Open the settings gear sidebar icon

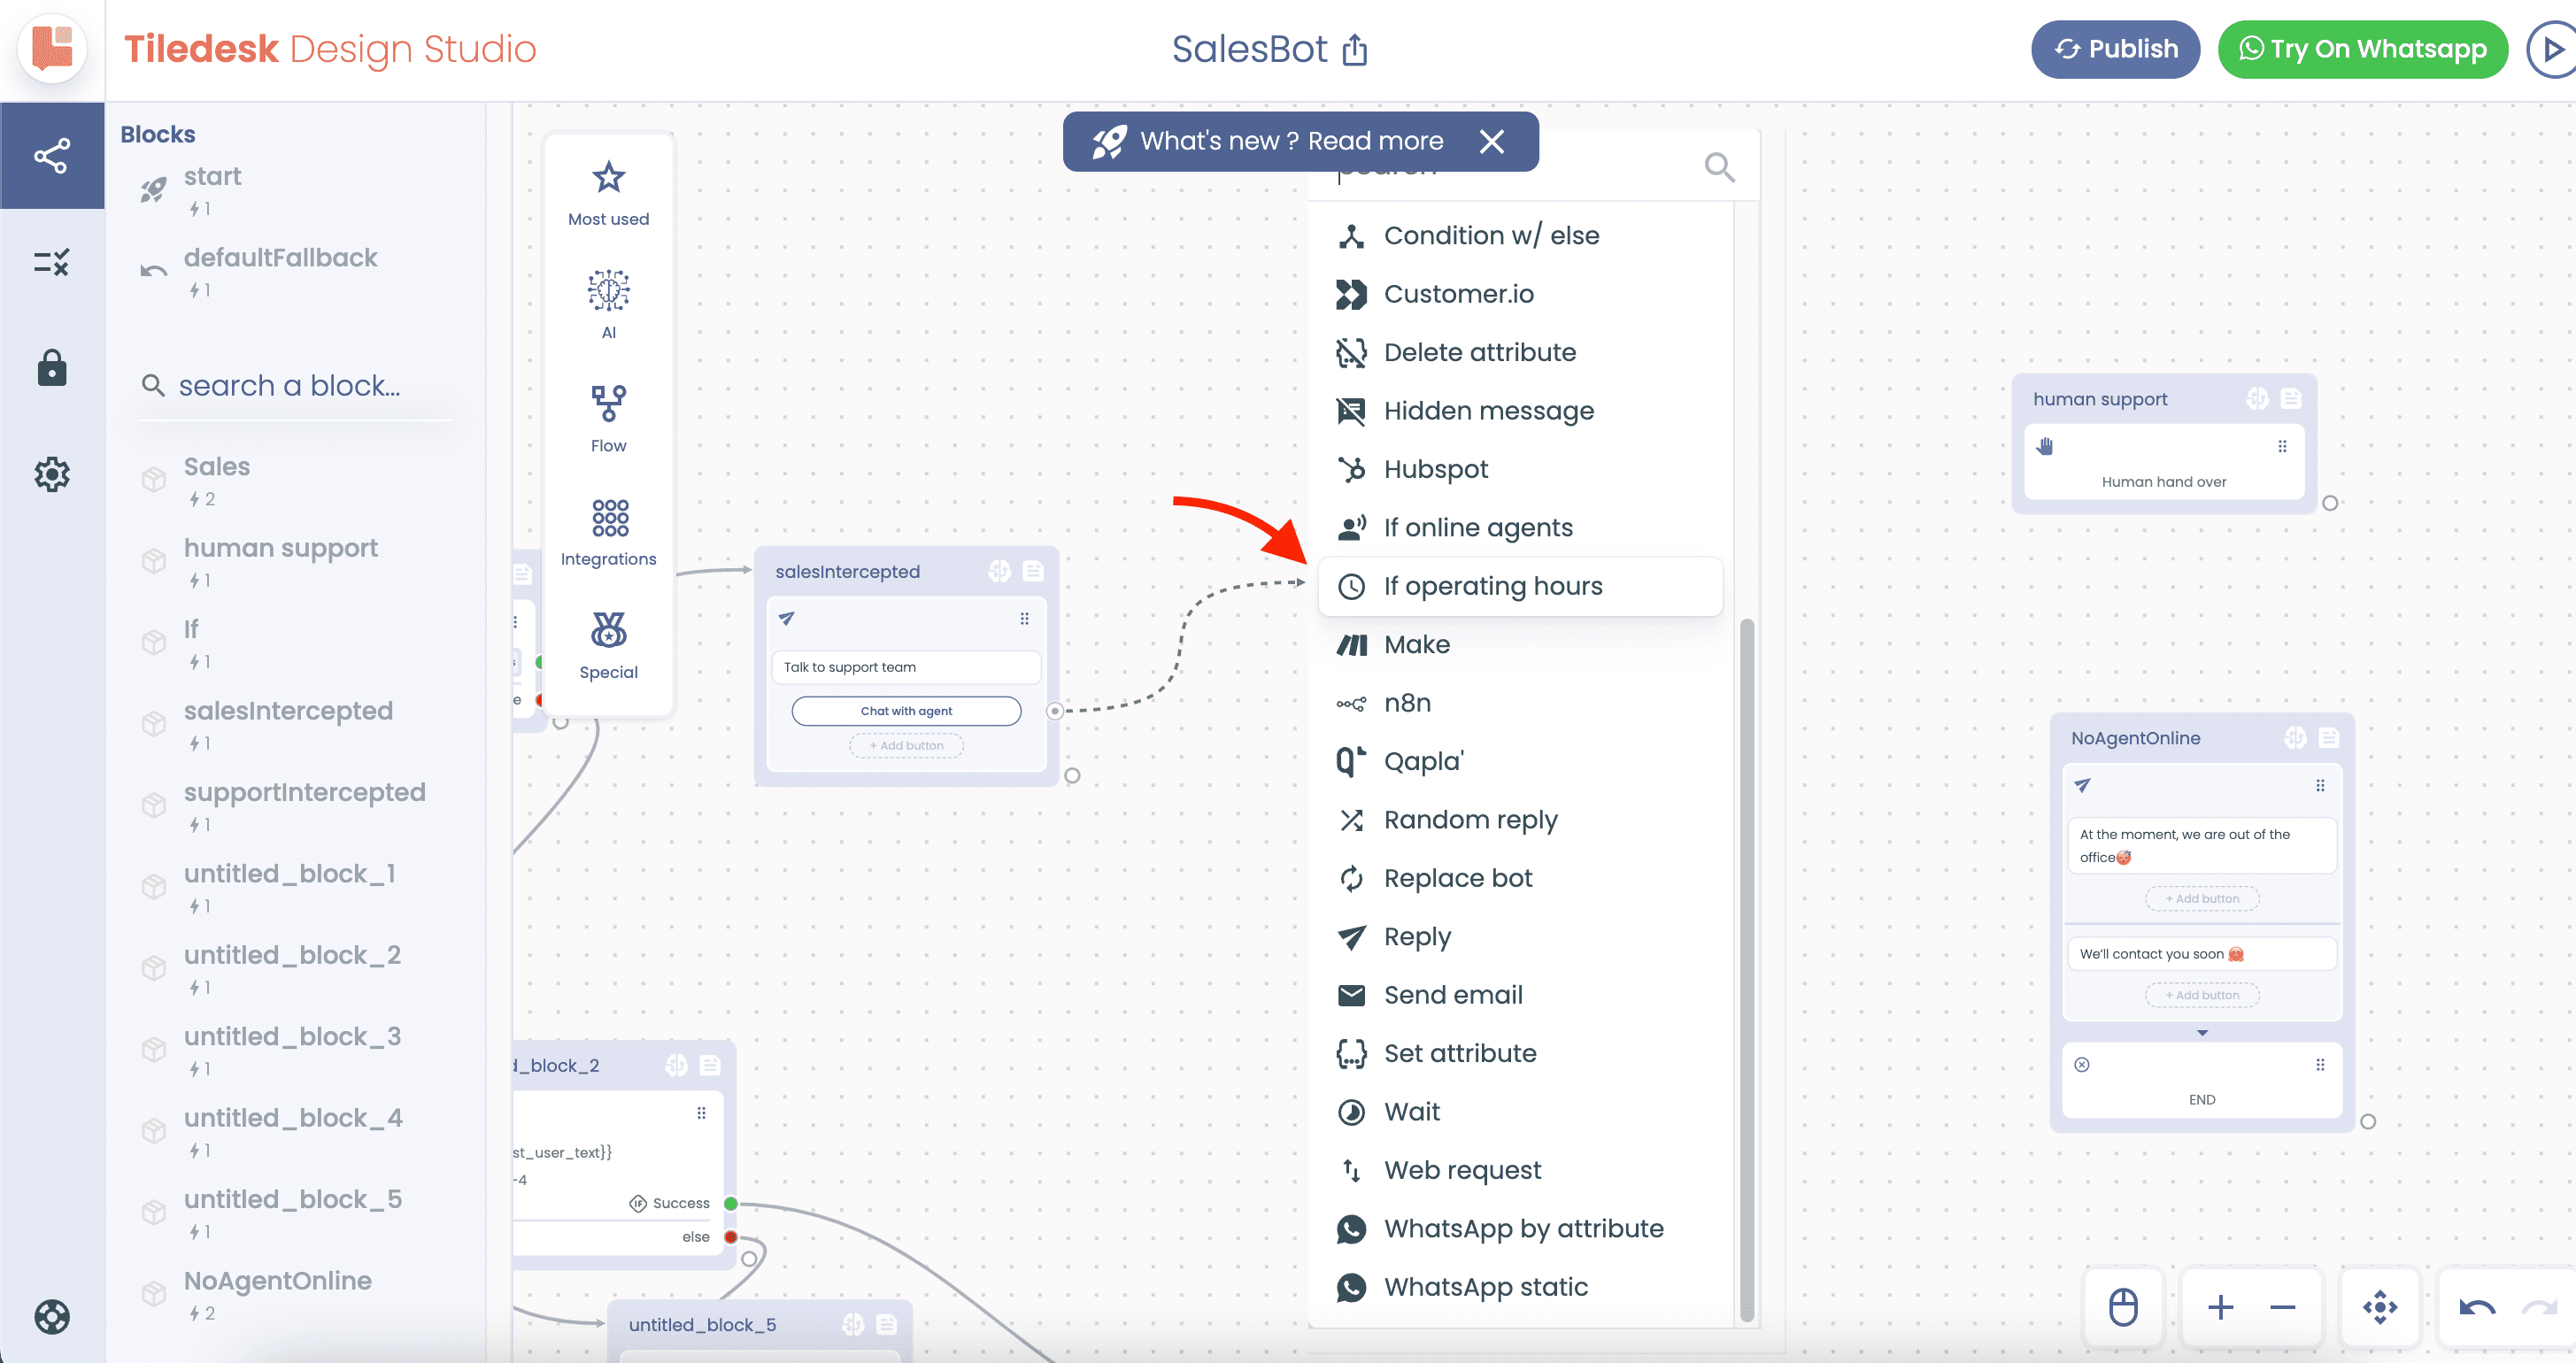click(x=52, y=474)
